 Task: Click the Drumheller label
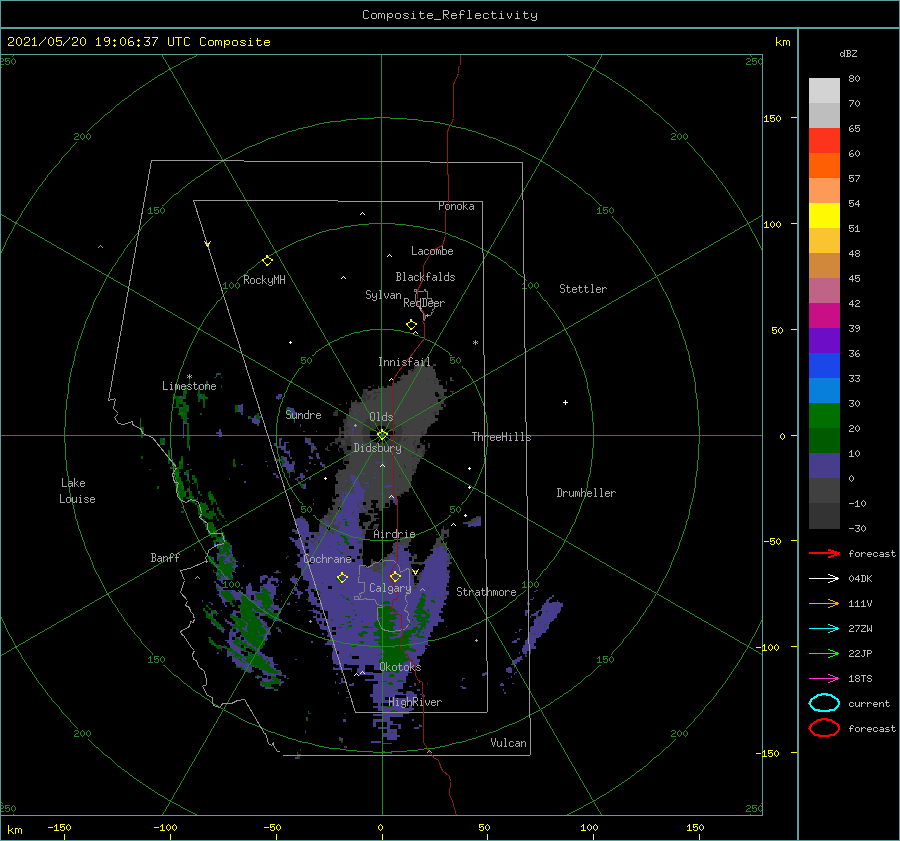point(586,493)
